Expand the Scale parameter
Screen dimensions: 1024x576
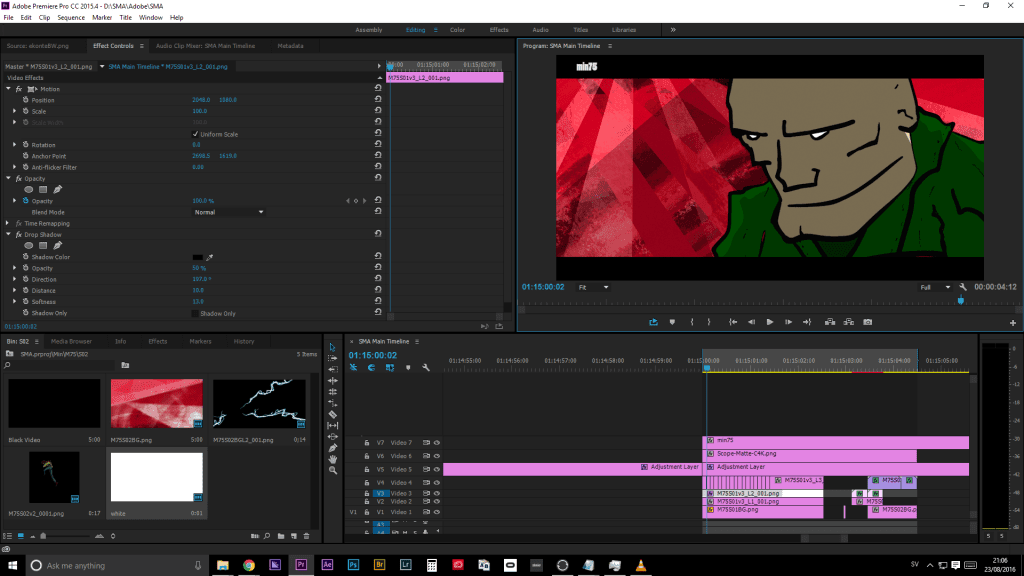tap(15, 111)
